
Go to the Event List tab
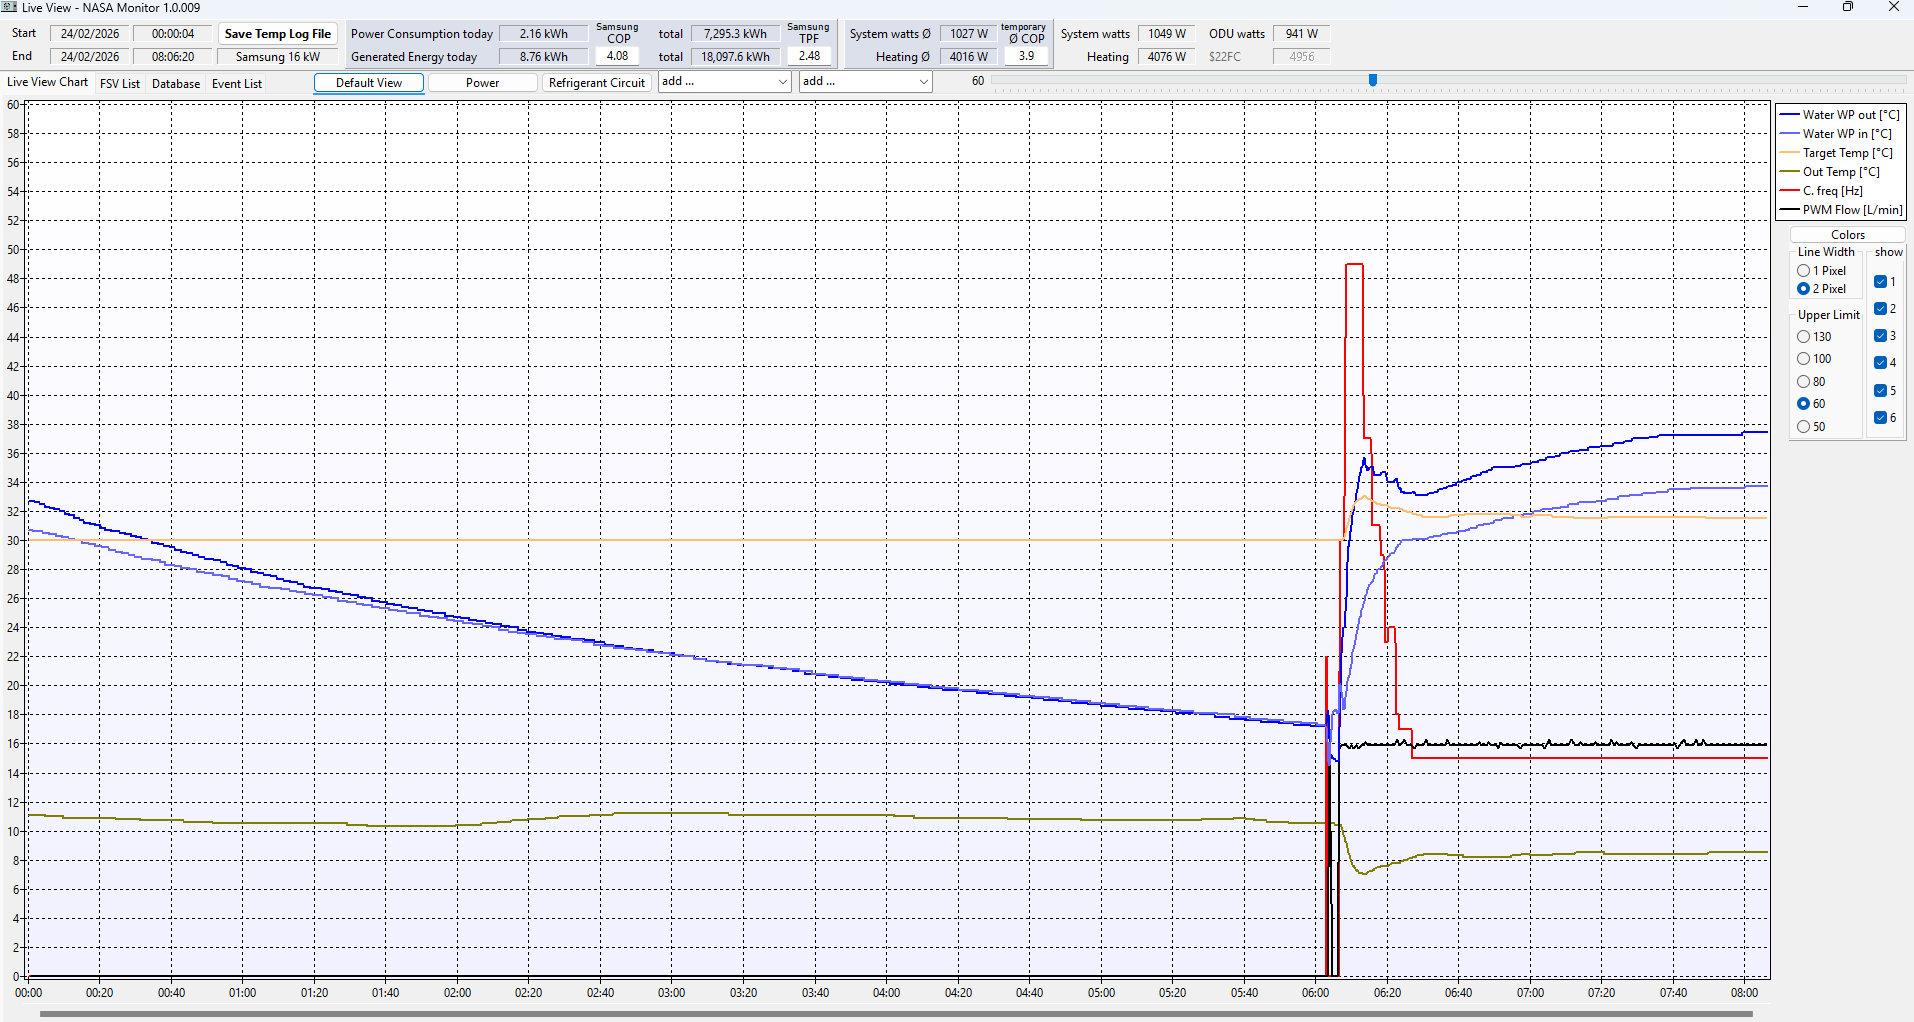click(237, 84)
